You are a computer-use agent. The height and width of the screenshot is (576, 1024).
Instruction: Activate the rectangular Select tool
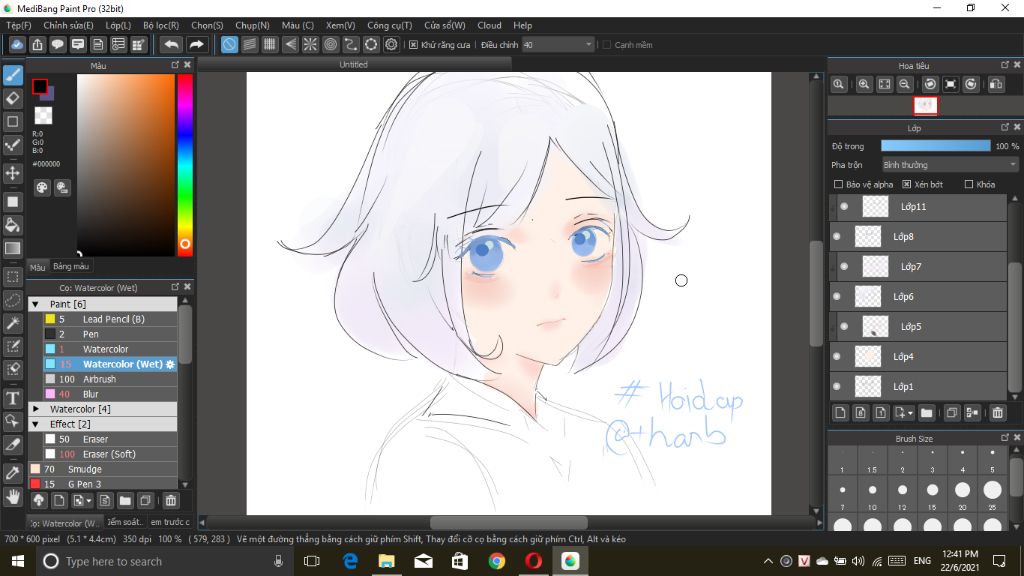coord(12,277)
